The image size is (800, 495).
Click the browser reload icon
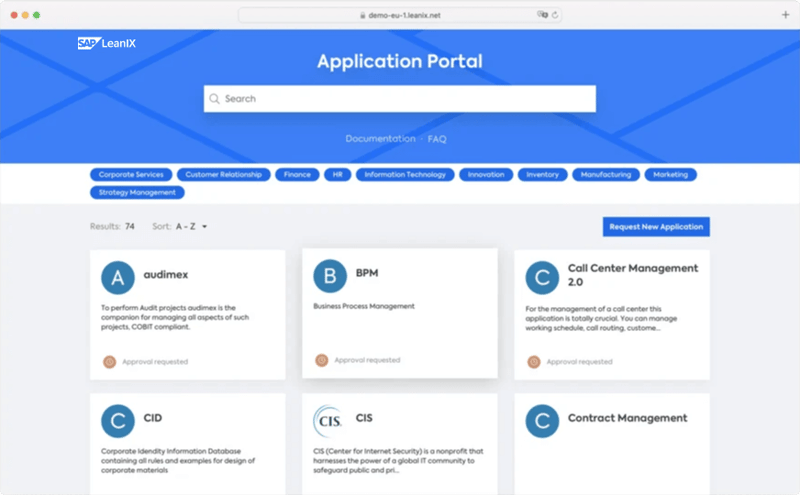click(555, 15)
